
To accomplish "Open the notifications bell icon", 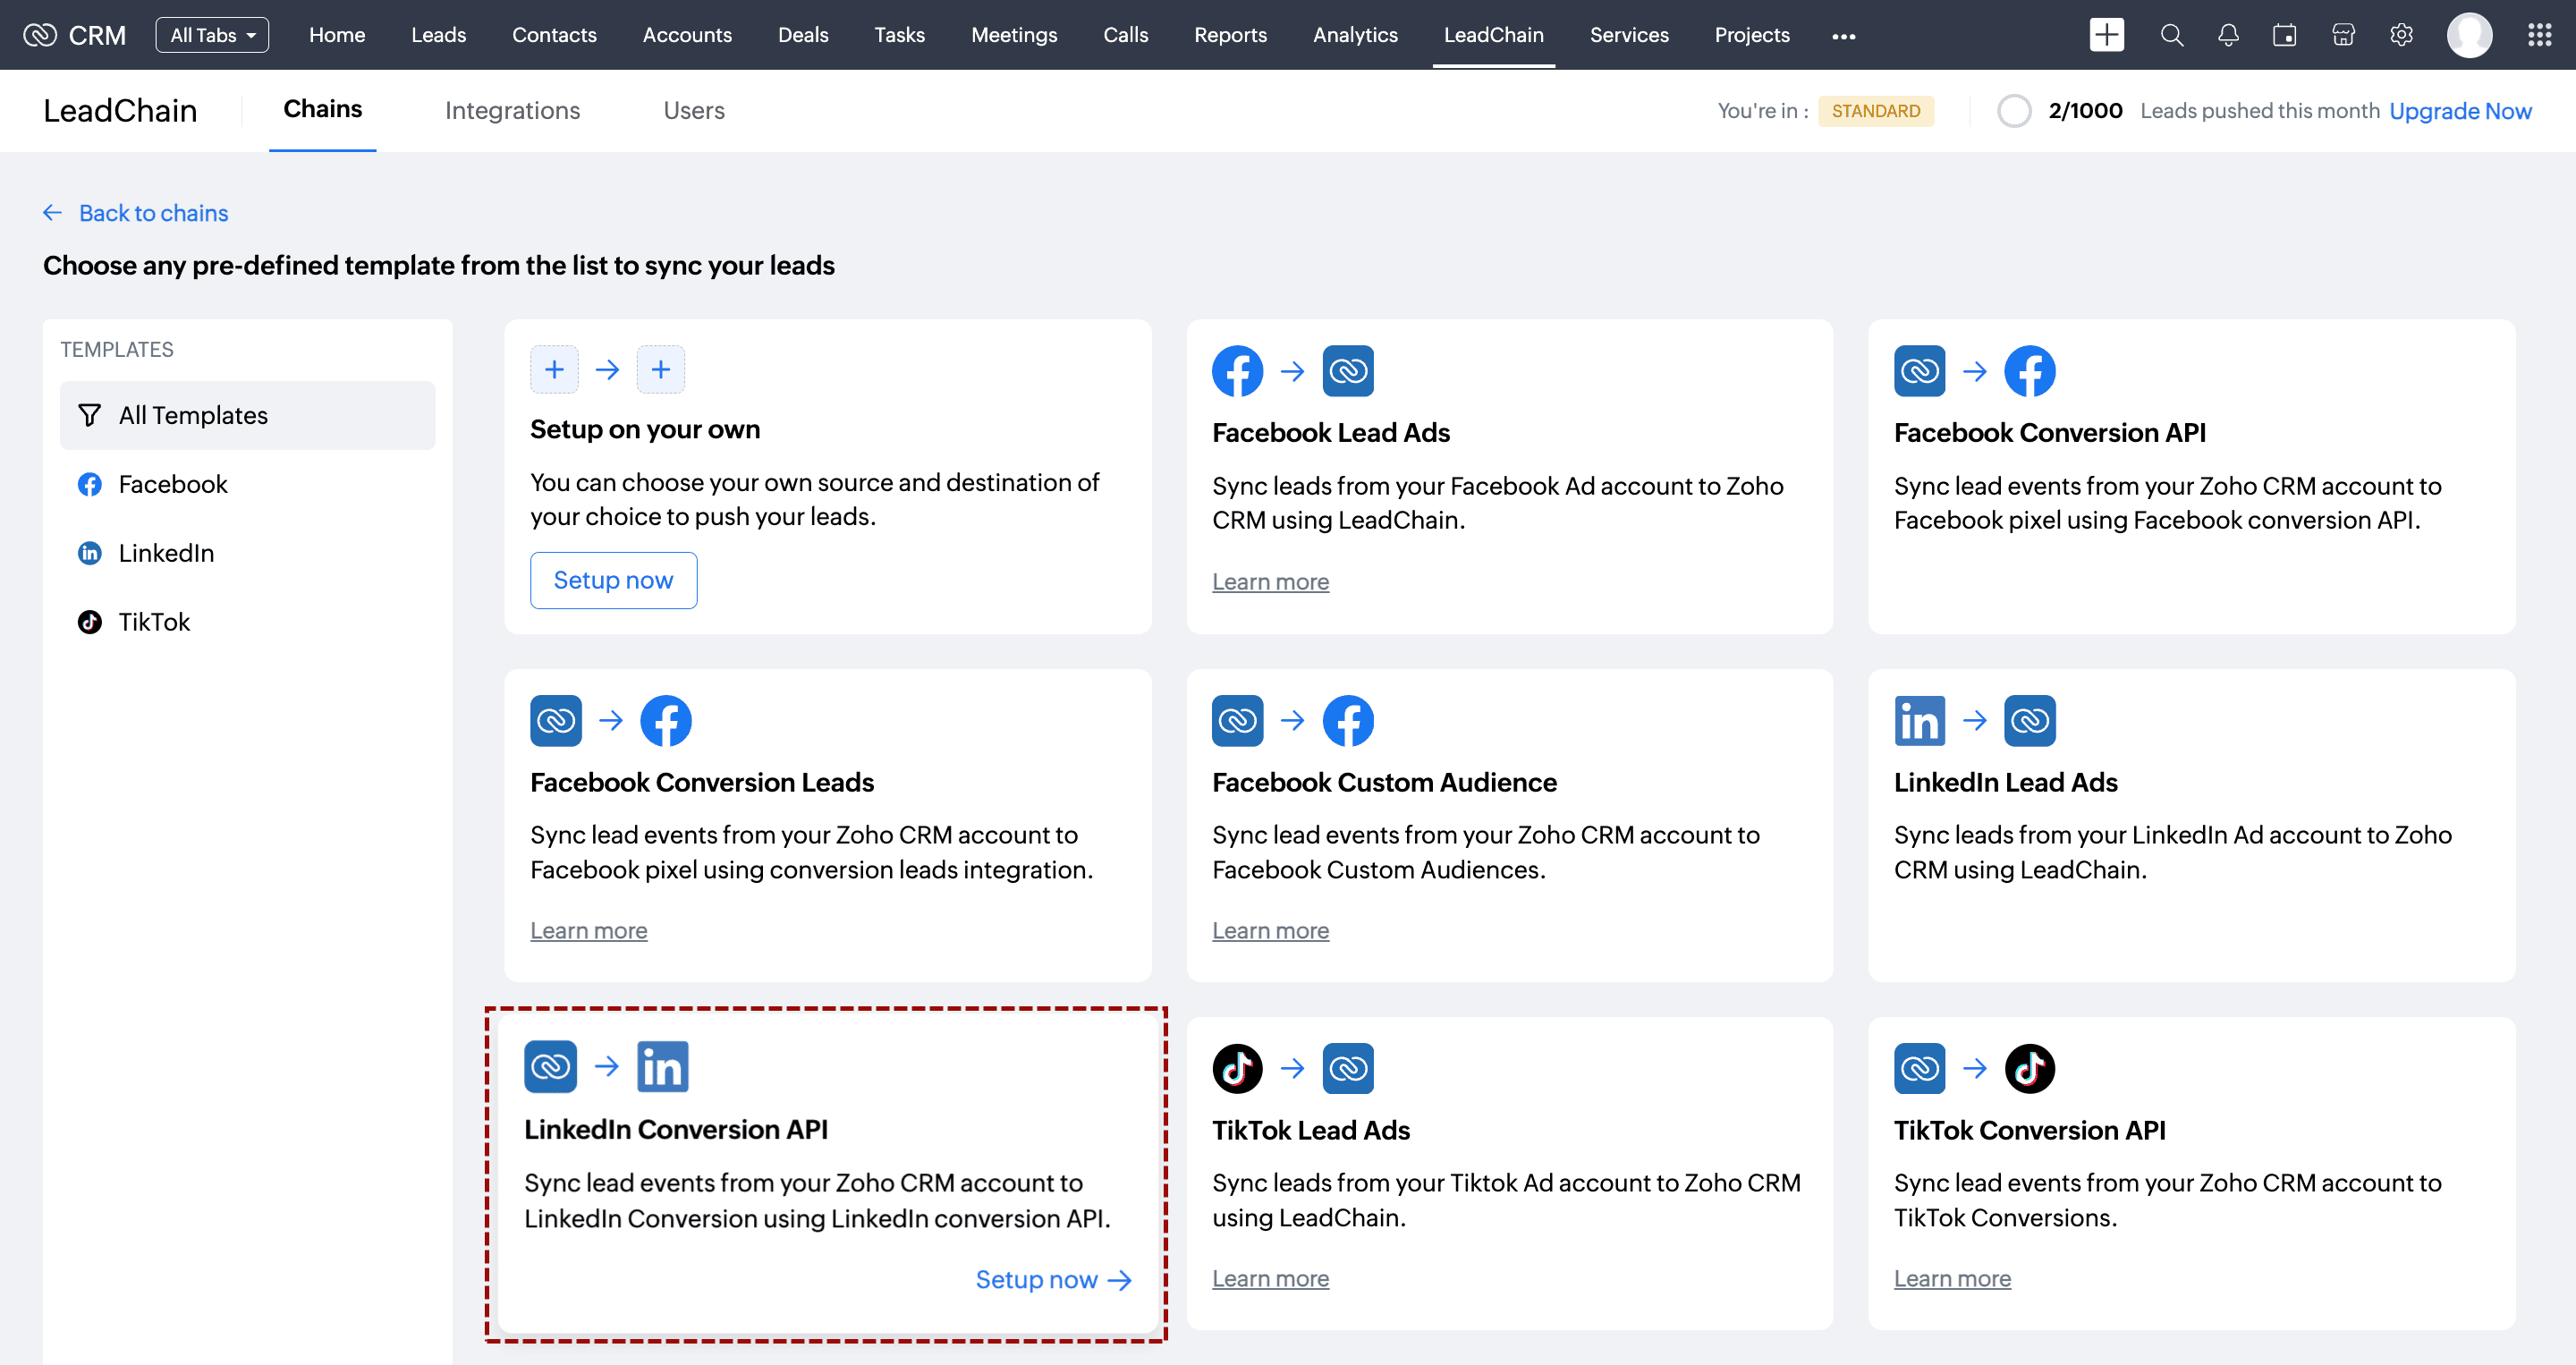I will click(x=2228, y=35).
